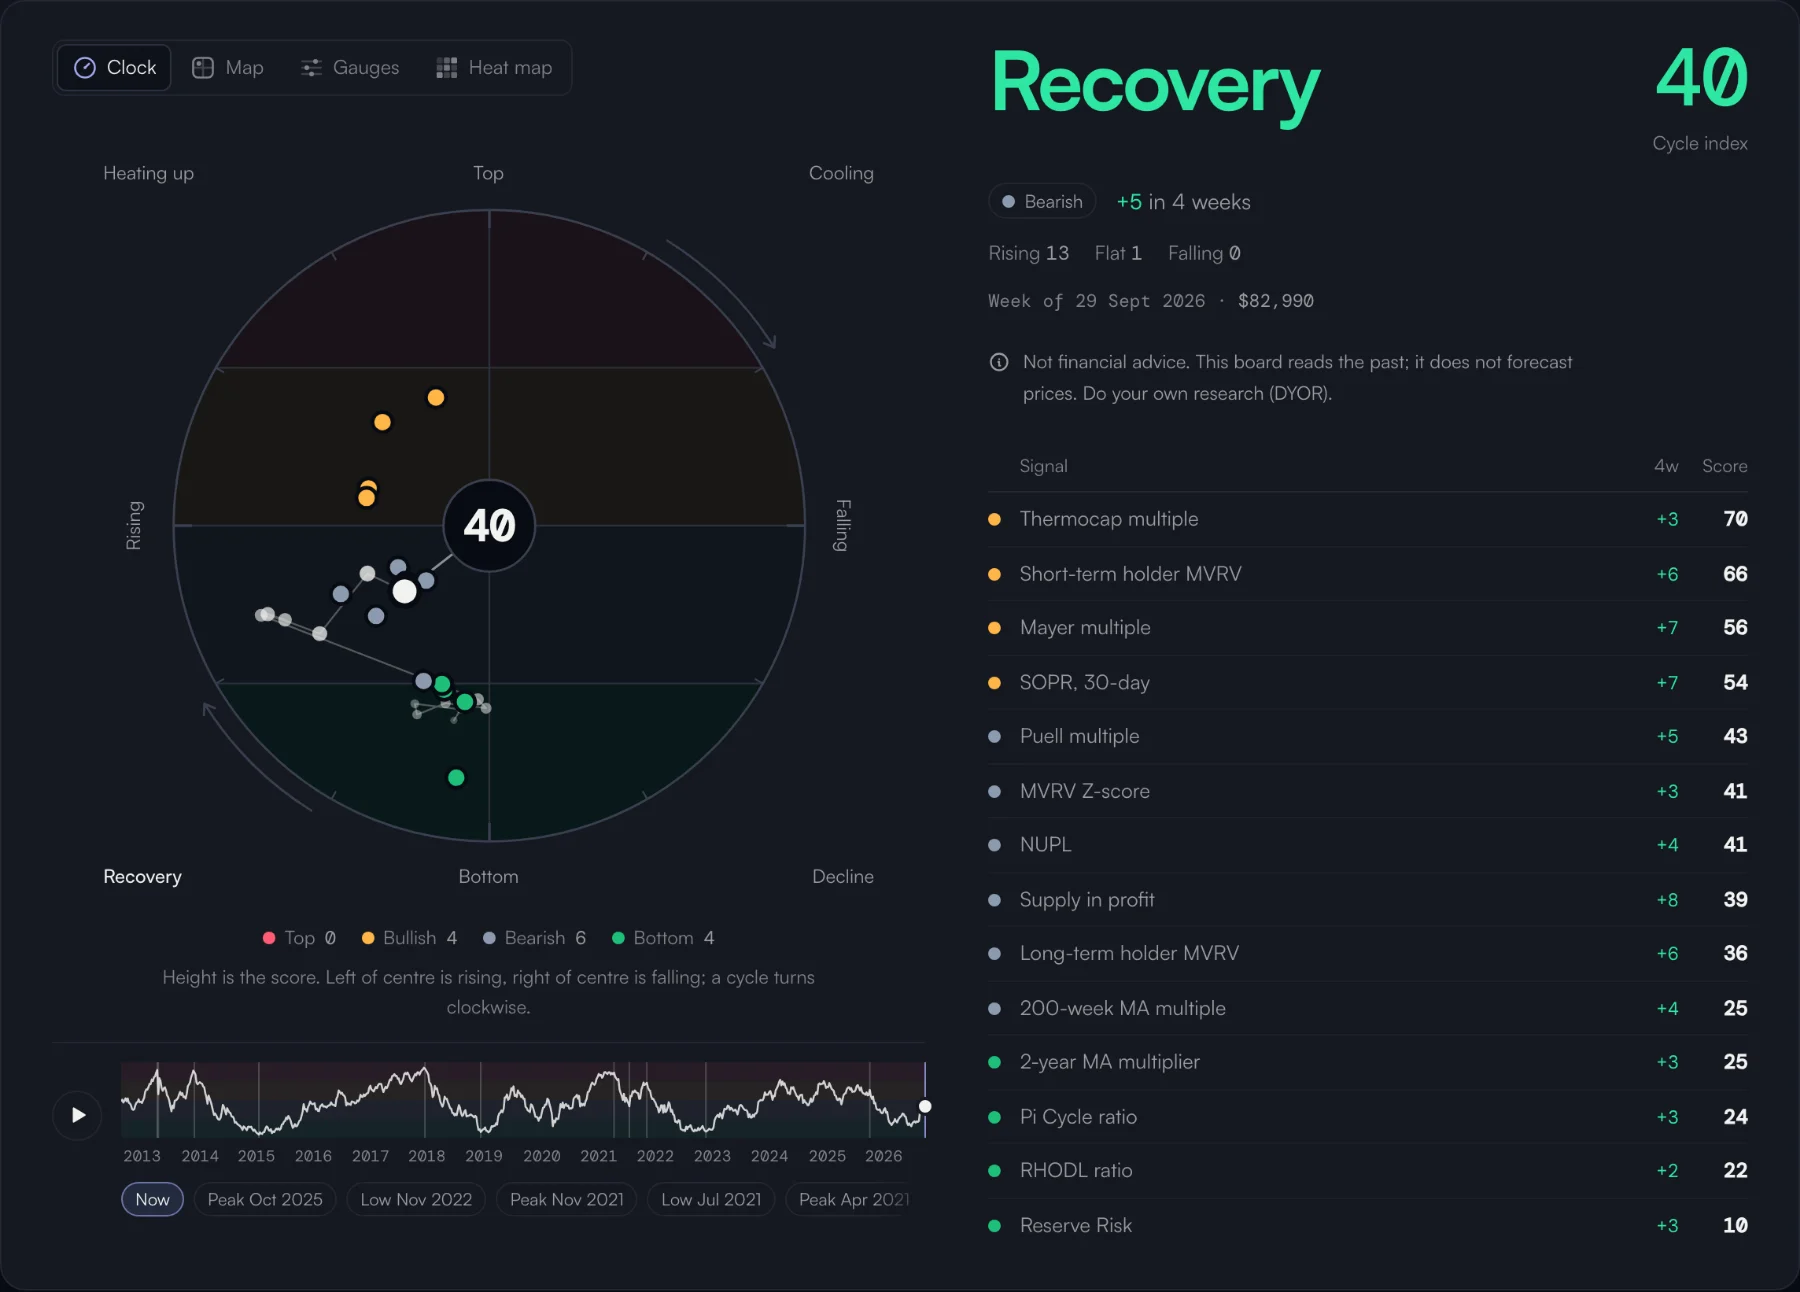
Task: Click the Rising 13 count
Action: tap(1028, 253)
